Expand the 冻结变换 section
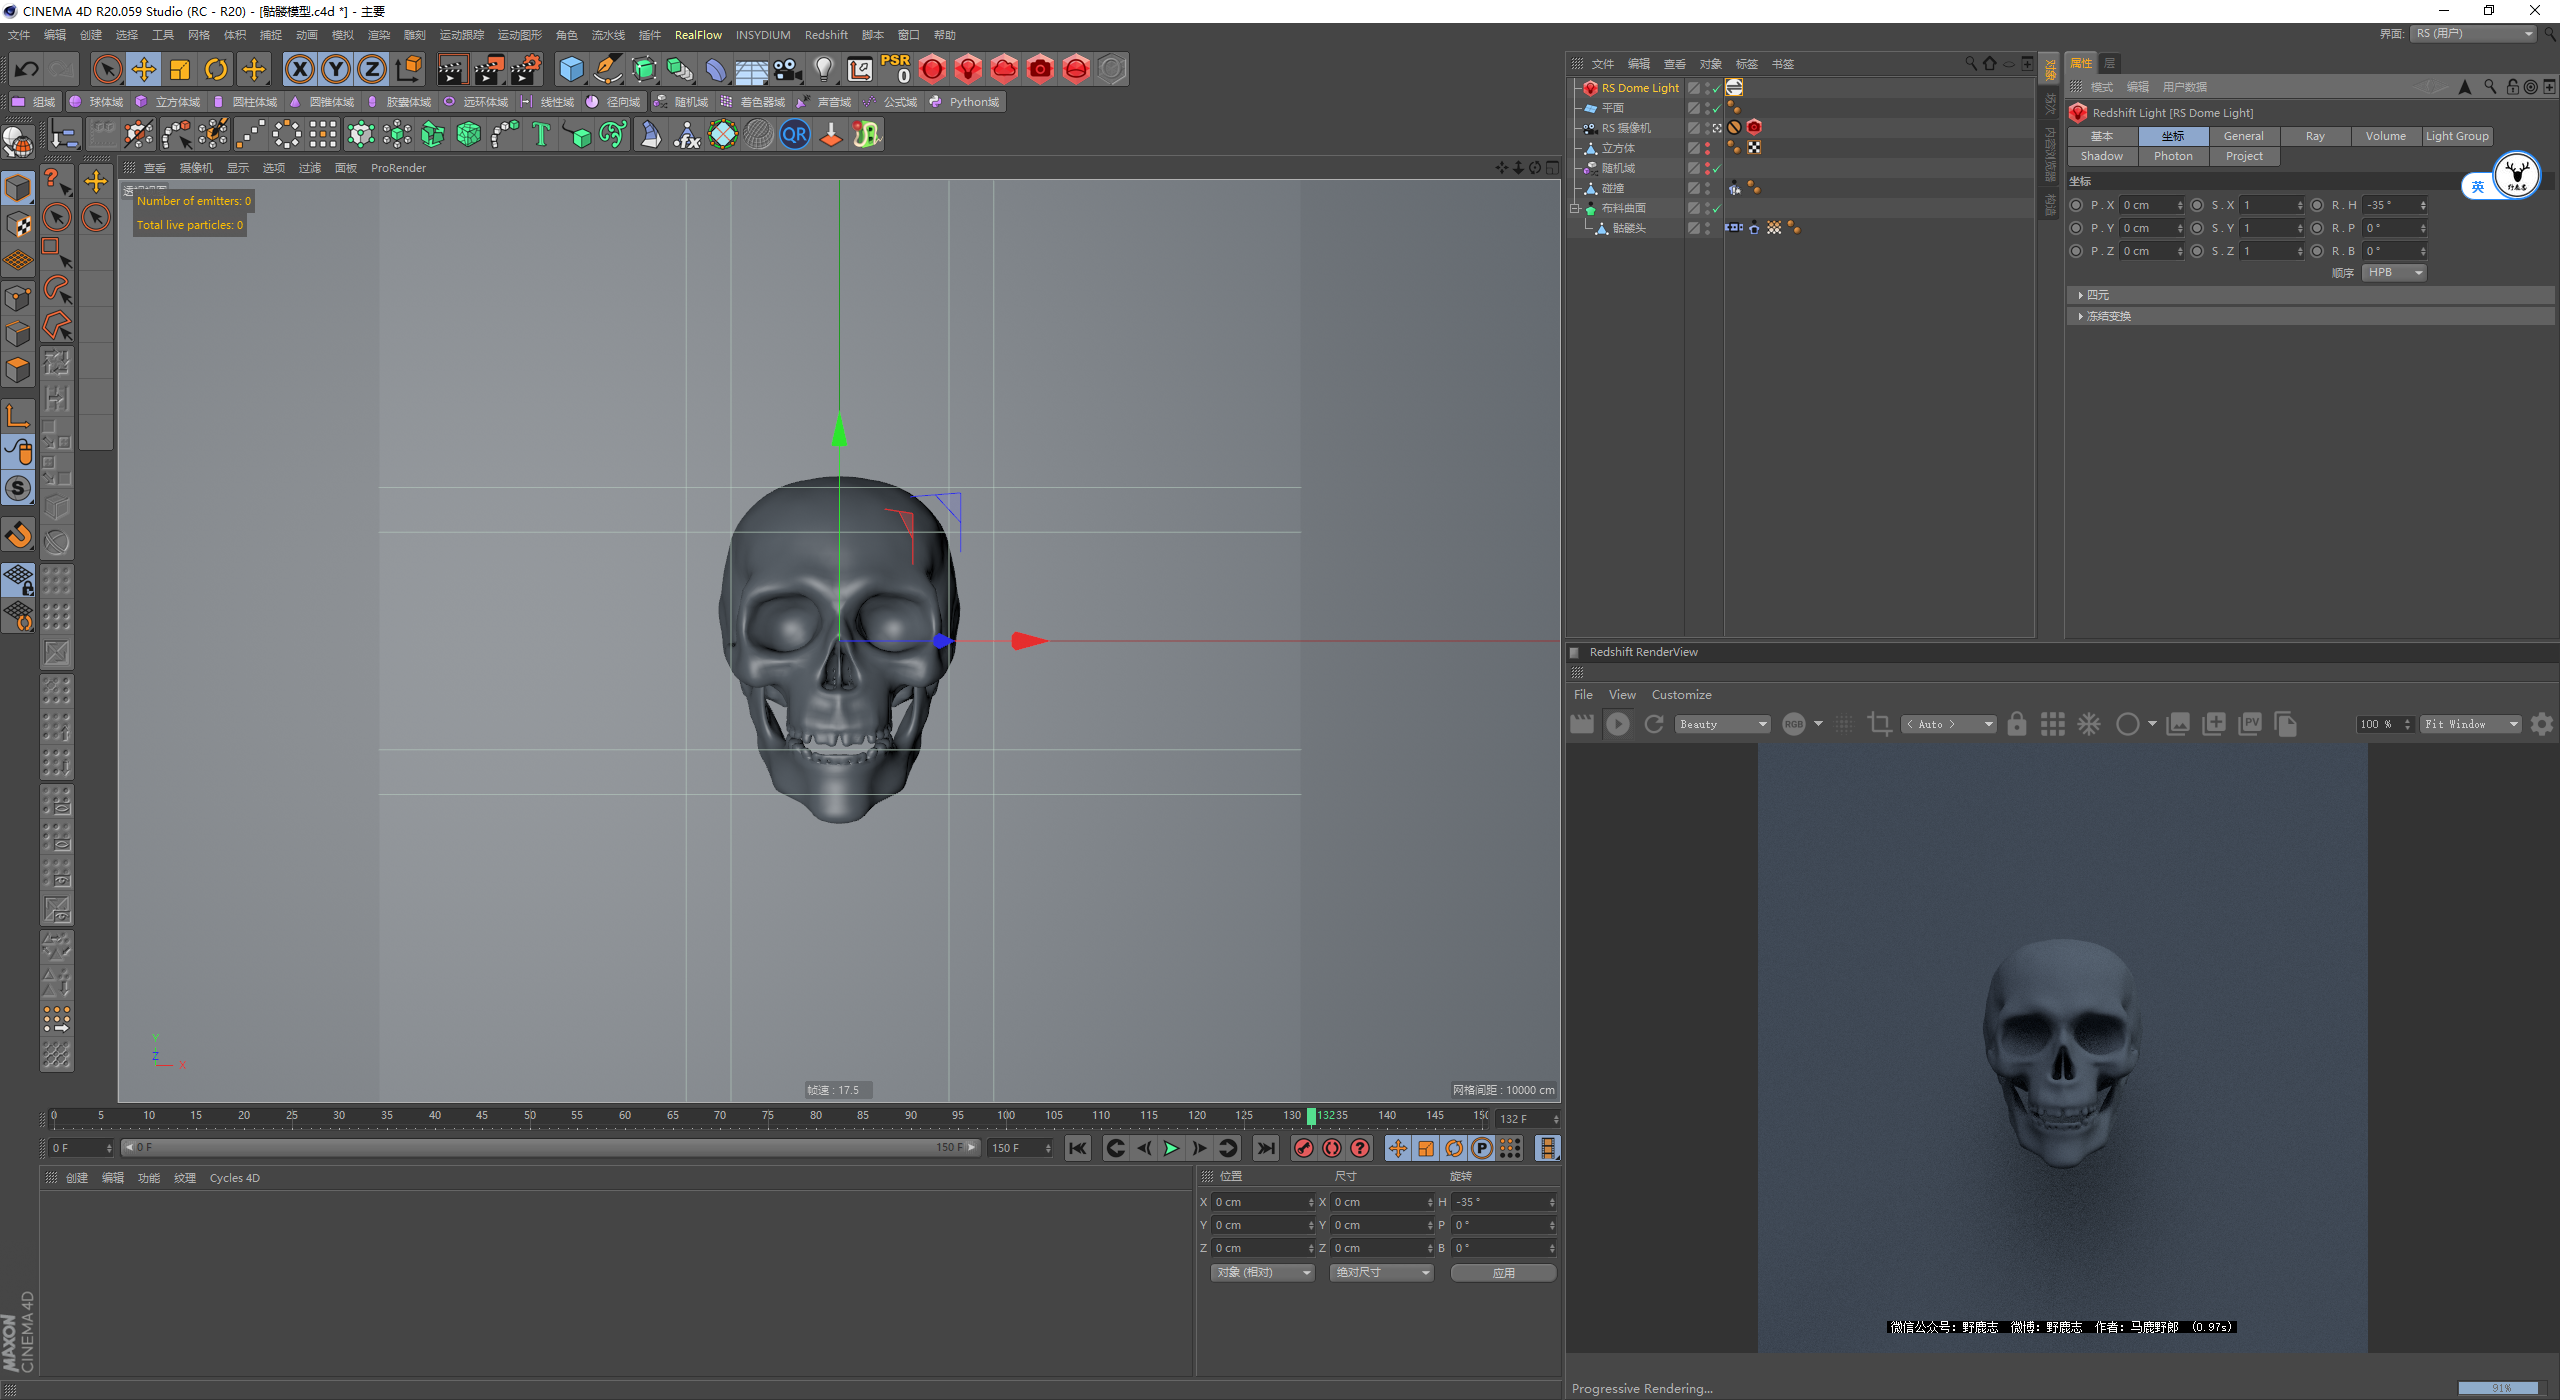2560x1400 pixels. [x=2108, y=316]
